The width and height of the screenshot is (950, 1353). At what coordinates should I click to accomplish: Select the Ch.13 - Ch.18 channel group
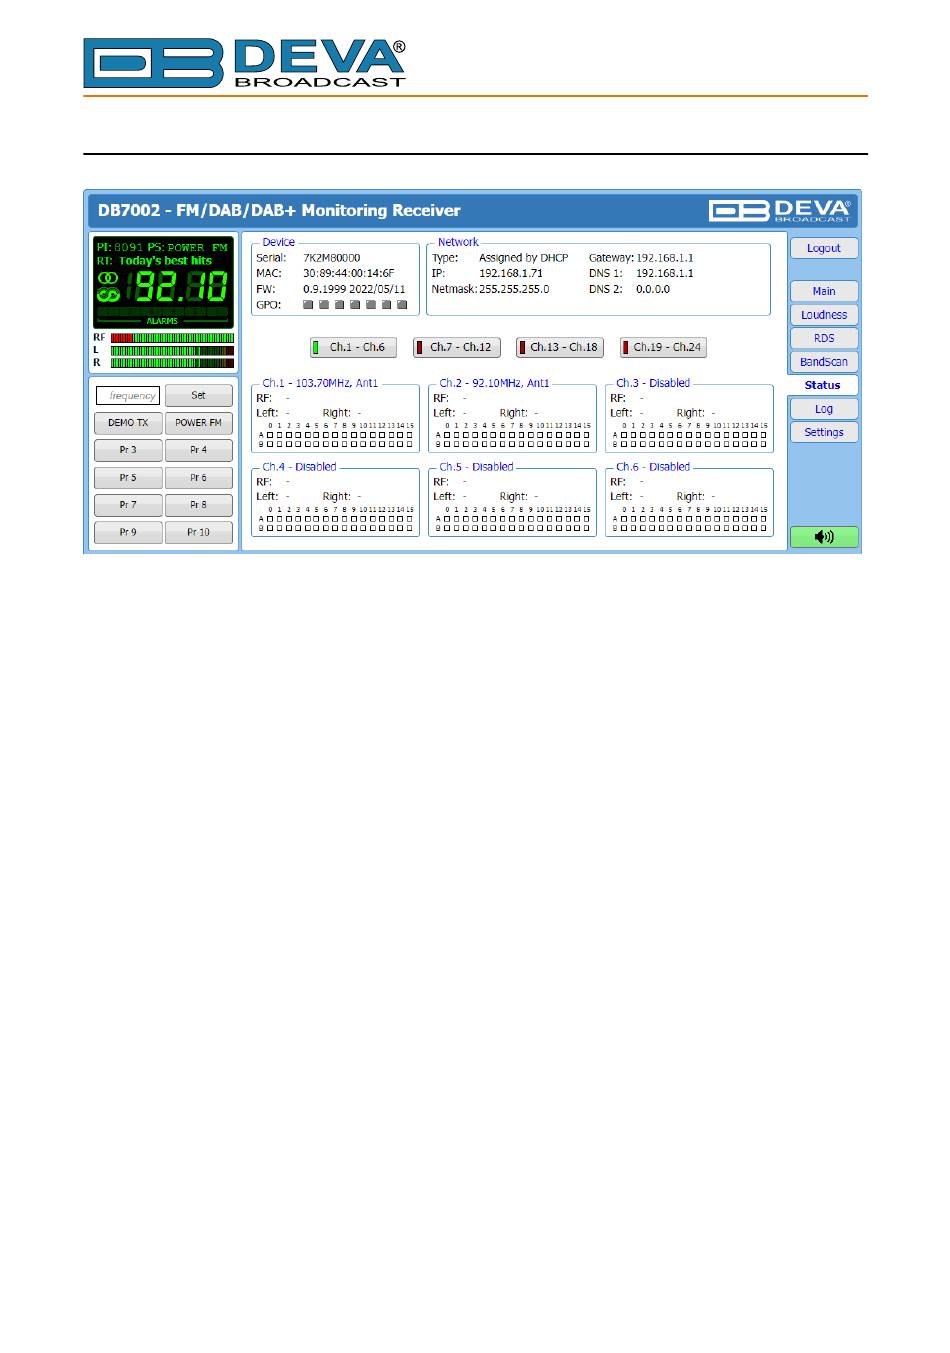560,347
